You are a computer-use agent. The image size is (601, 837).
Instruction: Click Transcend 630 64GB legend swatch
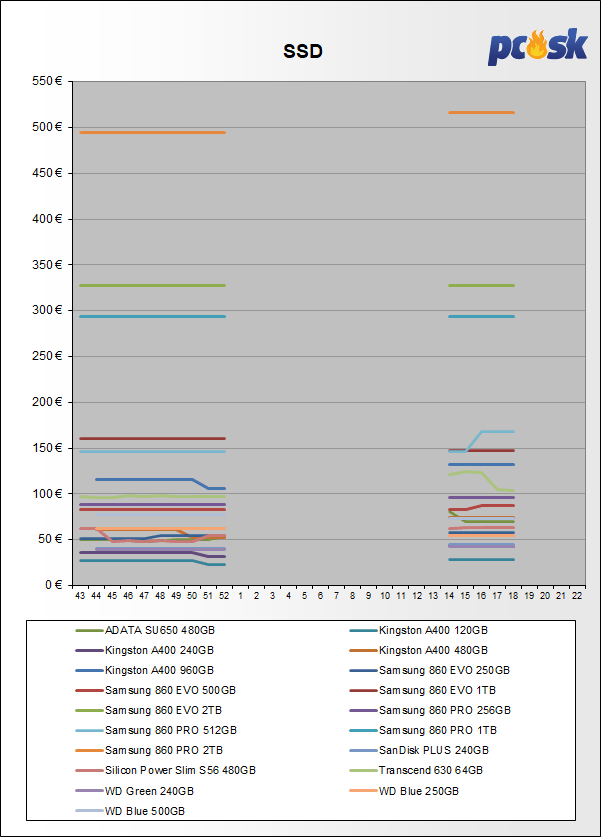point(362,770)
